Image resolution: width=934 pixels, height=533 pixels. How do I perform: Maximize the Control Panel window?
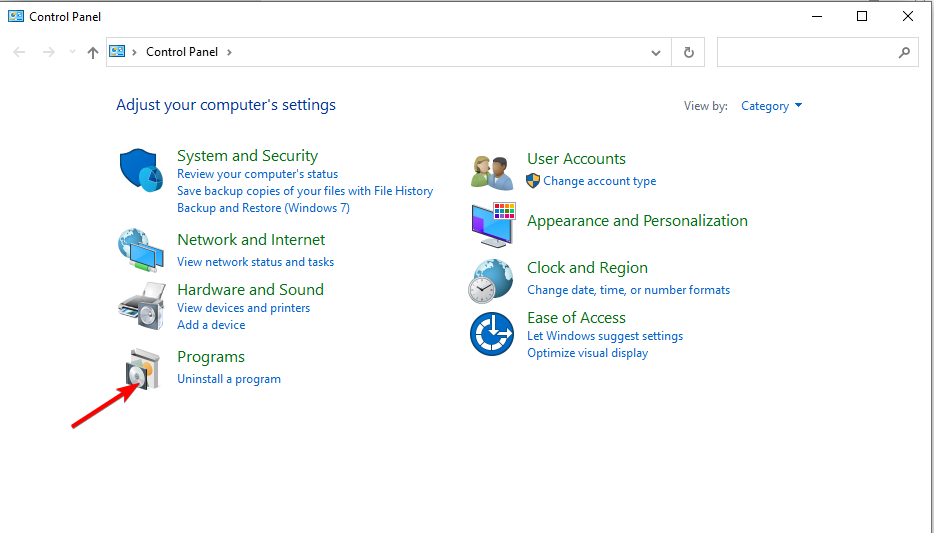pos(861,17)
